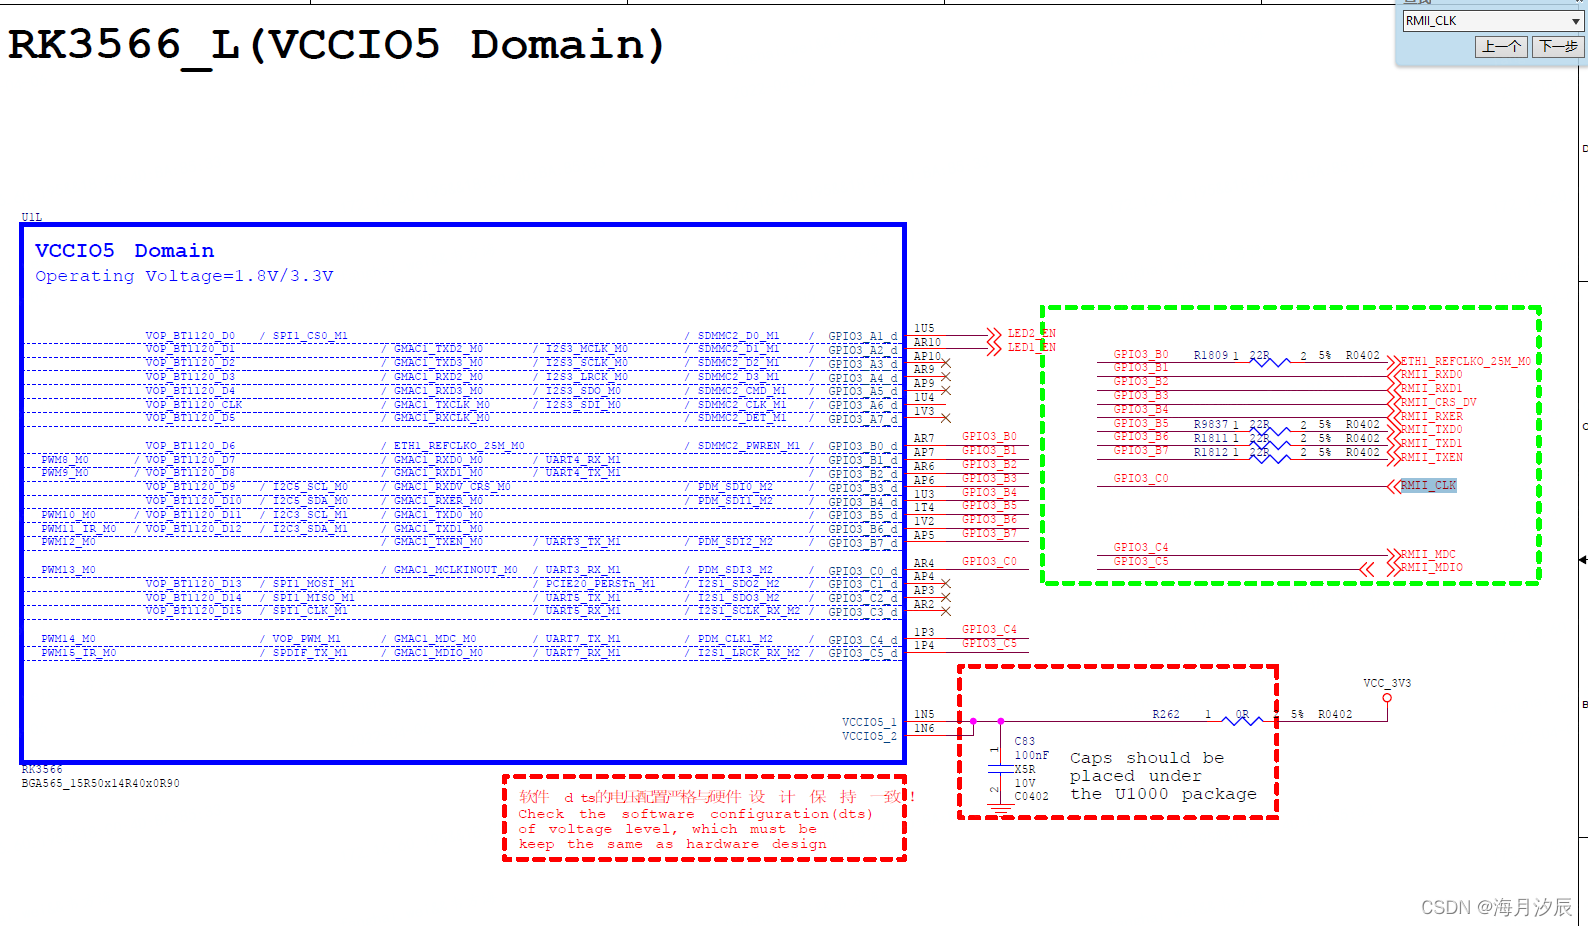Click the LED1_EN off-page connector label
The width and height of the screenshot is (1588, 926).
pos(1031,347)
